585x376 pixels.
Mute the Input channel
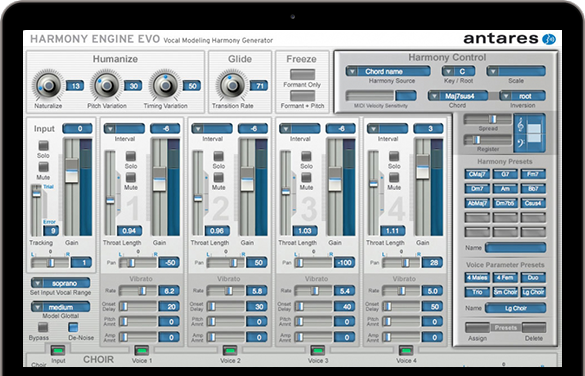click(44, 167)
